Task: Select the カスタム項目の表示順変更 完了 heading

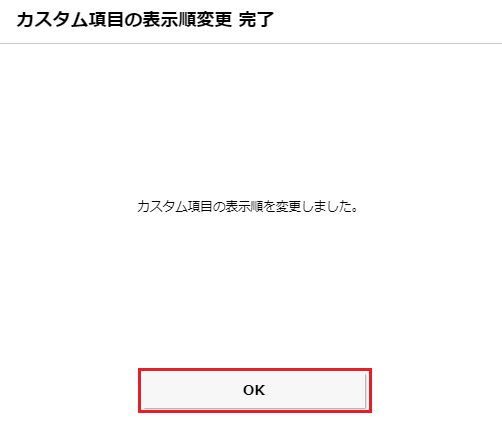Action: coord(145,20)
